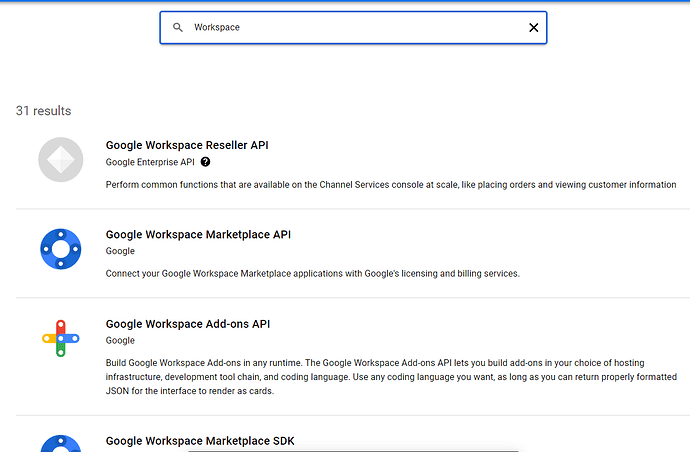Select the Add-ons API description paragraph

click(390, 377)
